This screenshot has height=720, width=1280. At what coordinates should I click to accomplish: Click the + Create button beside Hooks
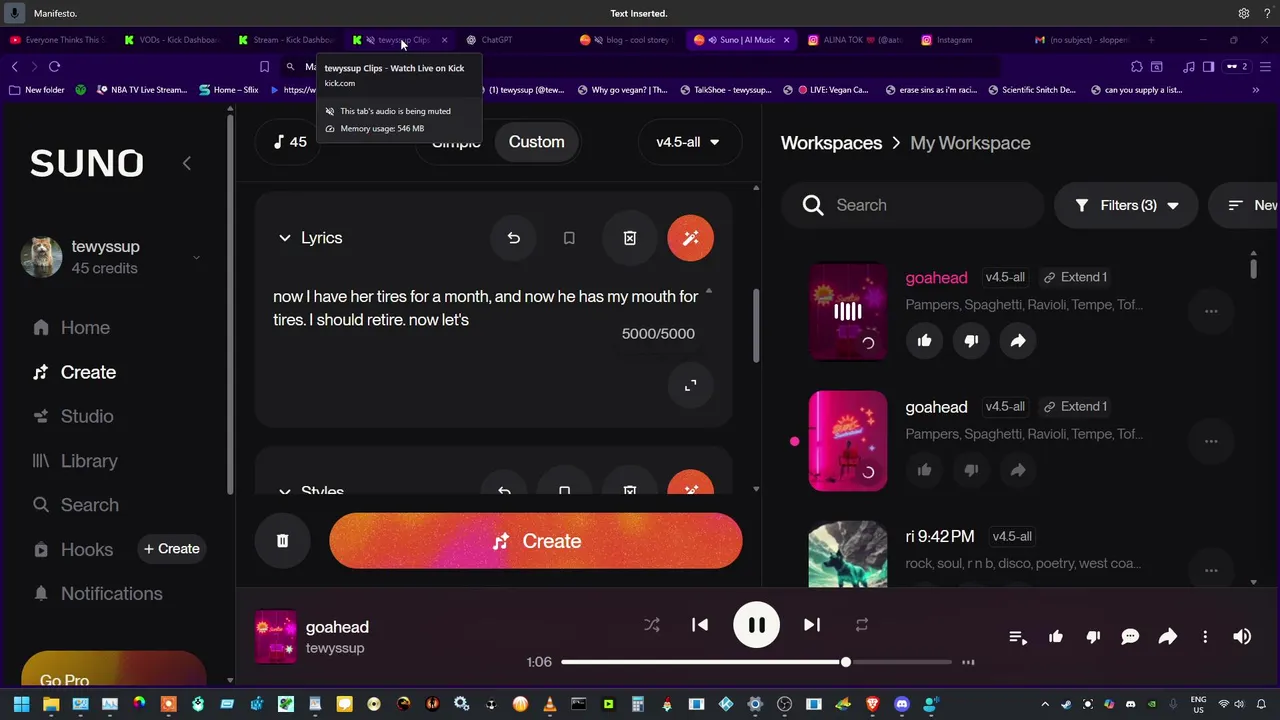(x=171, y=548)
